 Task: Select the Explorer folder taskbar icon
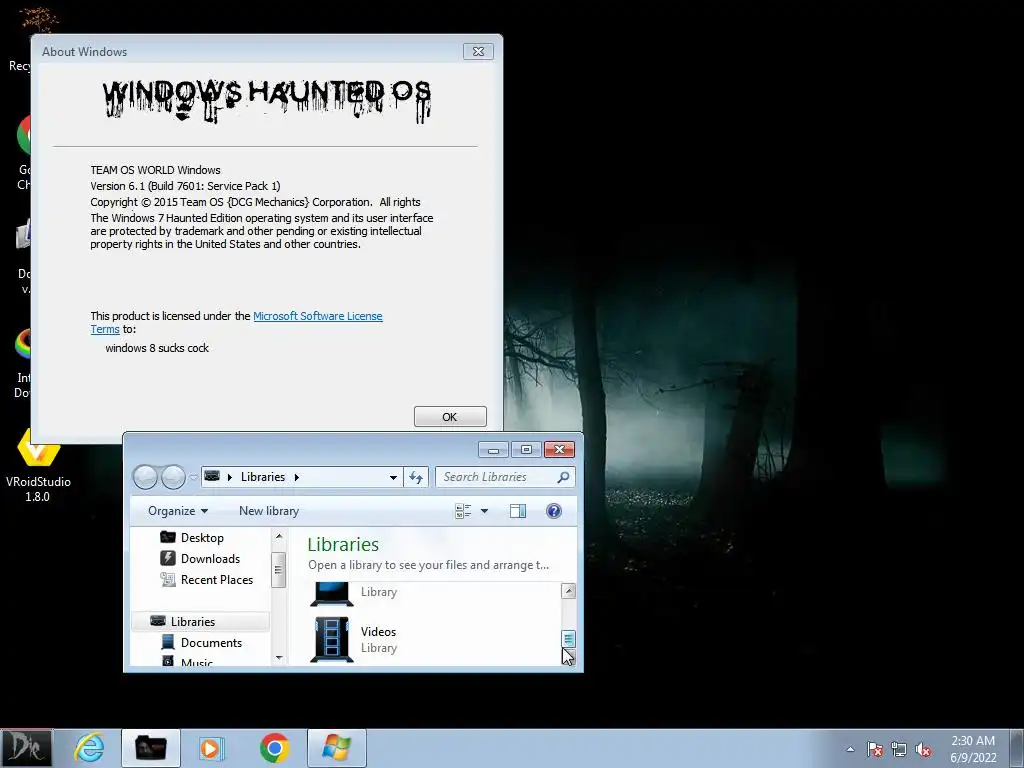click(150, 748)
